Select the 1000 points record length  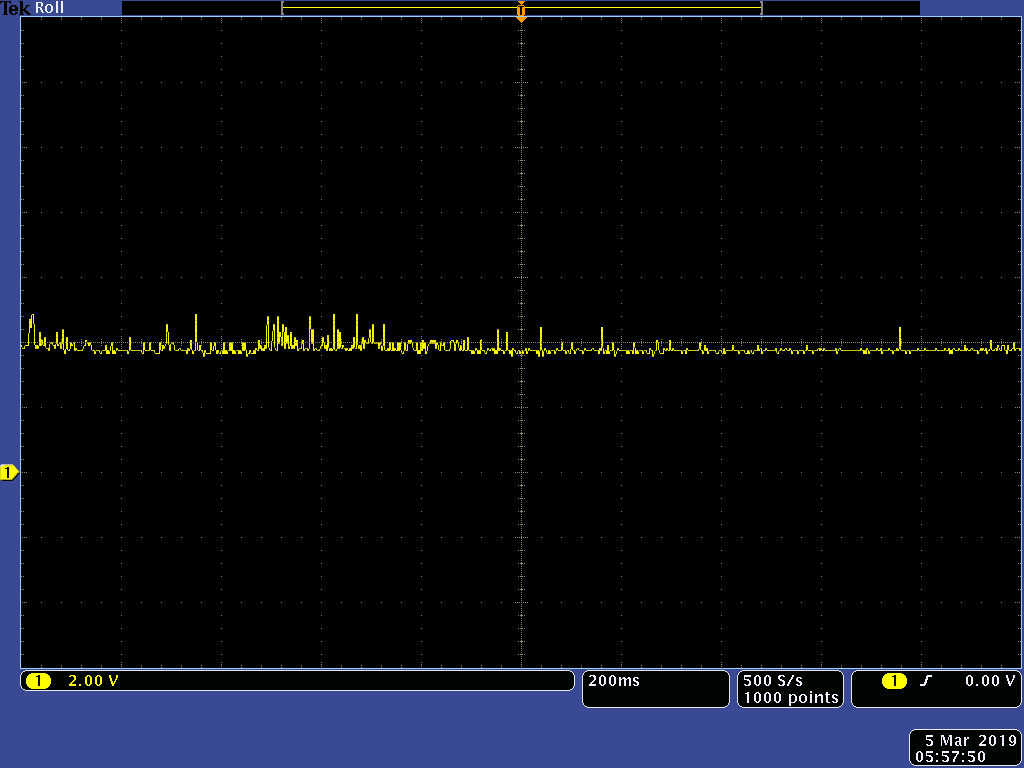[791, 697]
